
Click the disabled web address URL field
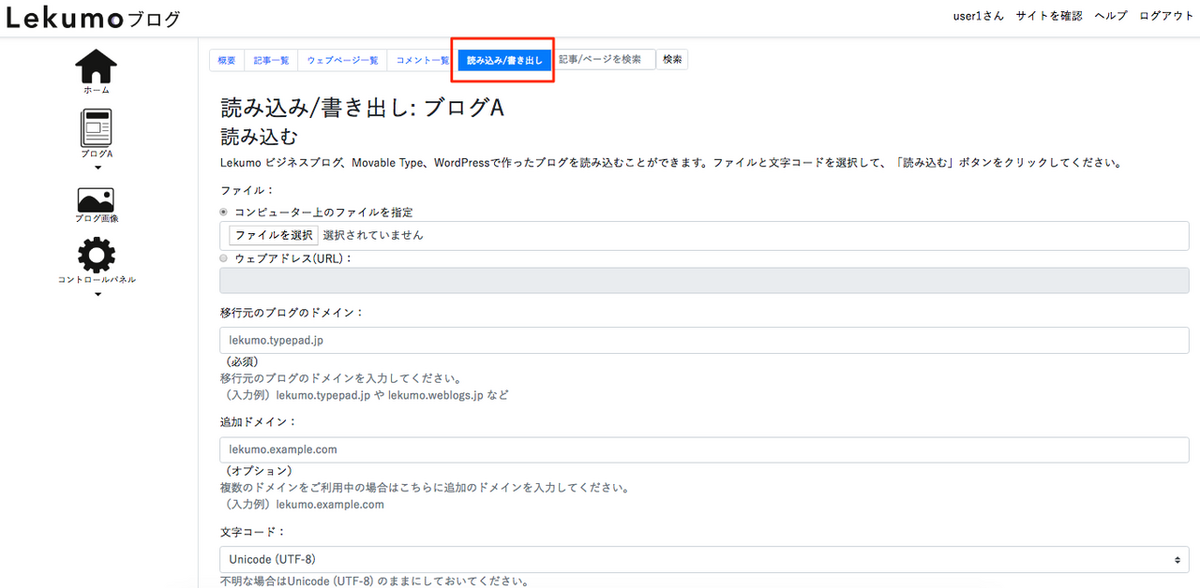[704, 280]
